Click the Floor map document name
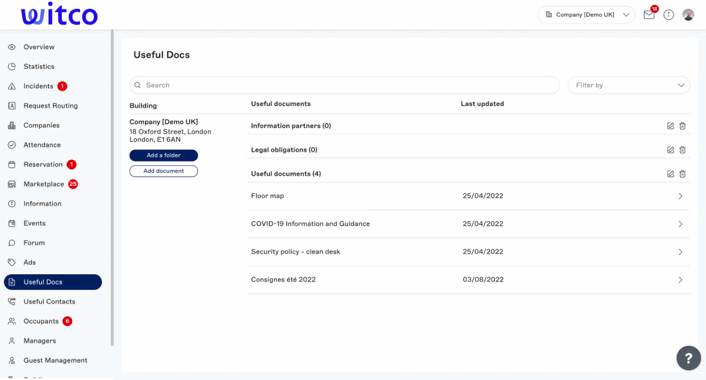This screenshot has height=380, width=706. click(267, 196)
